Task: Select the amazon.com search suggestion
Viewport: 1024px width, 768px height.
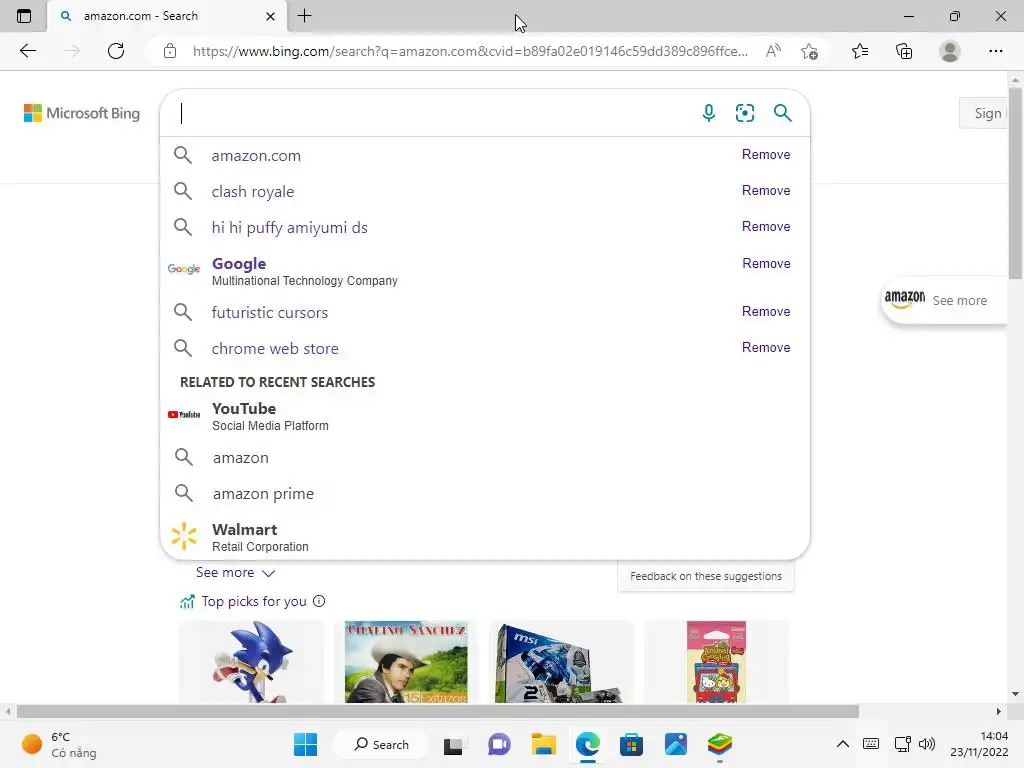Action: [x=256, y=155]
